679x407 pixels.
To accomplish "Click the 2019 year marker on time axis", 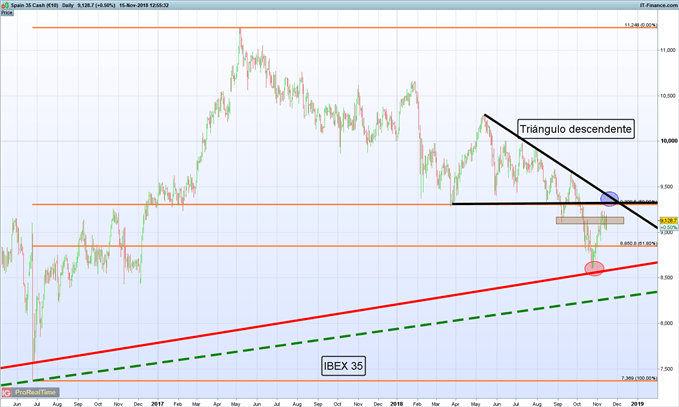I will coord(637,404).
